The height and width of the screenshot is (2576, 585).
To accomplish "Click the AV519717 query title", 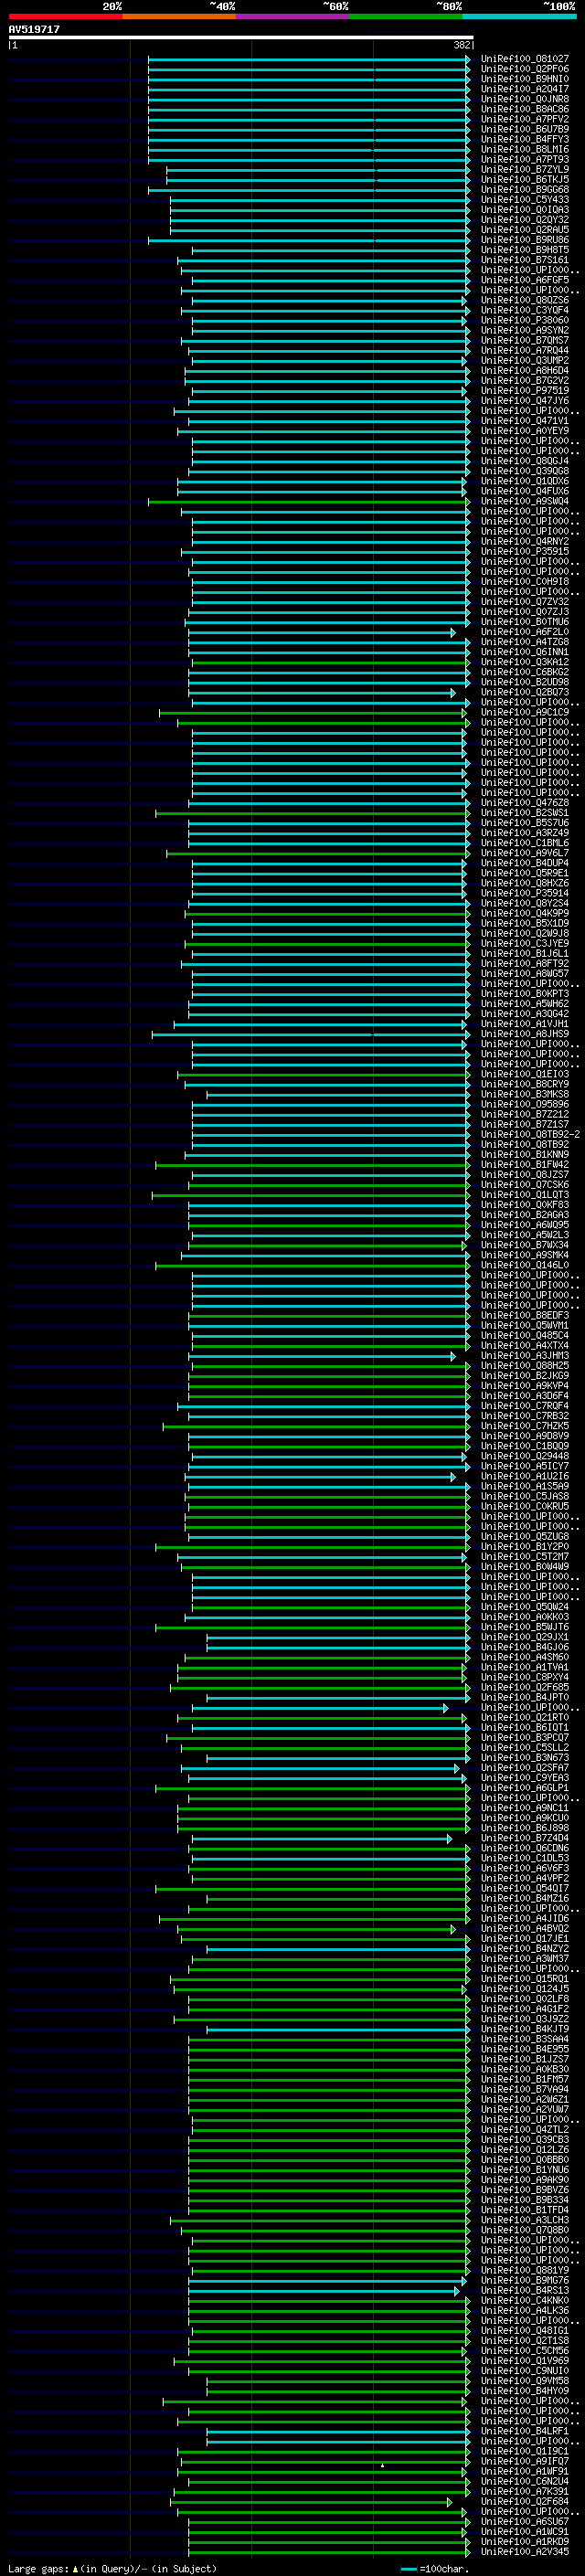I will tap(34, 30).
